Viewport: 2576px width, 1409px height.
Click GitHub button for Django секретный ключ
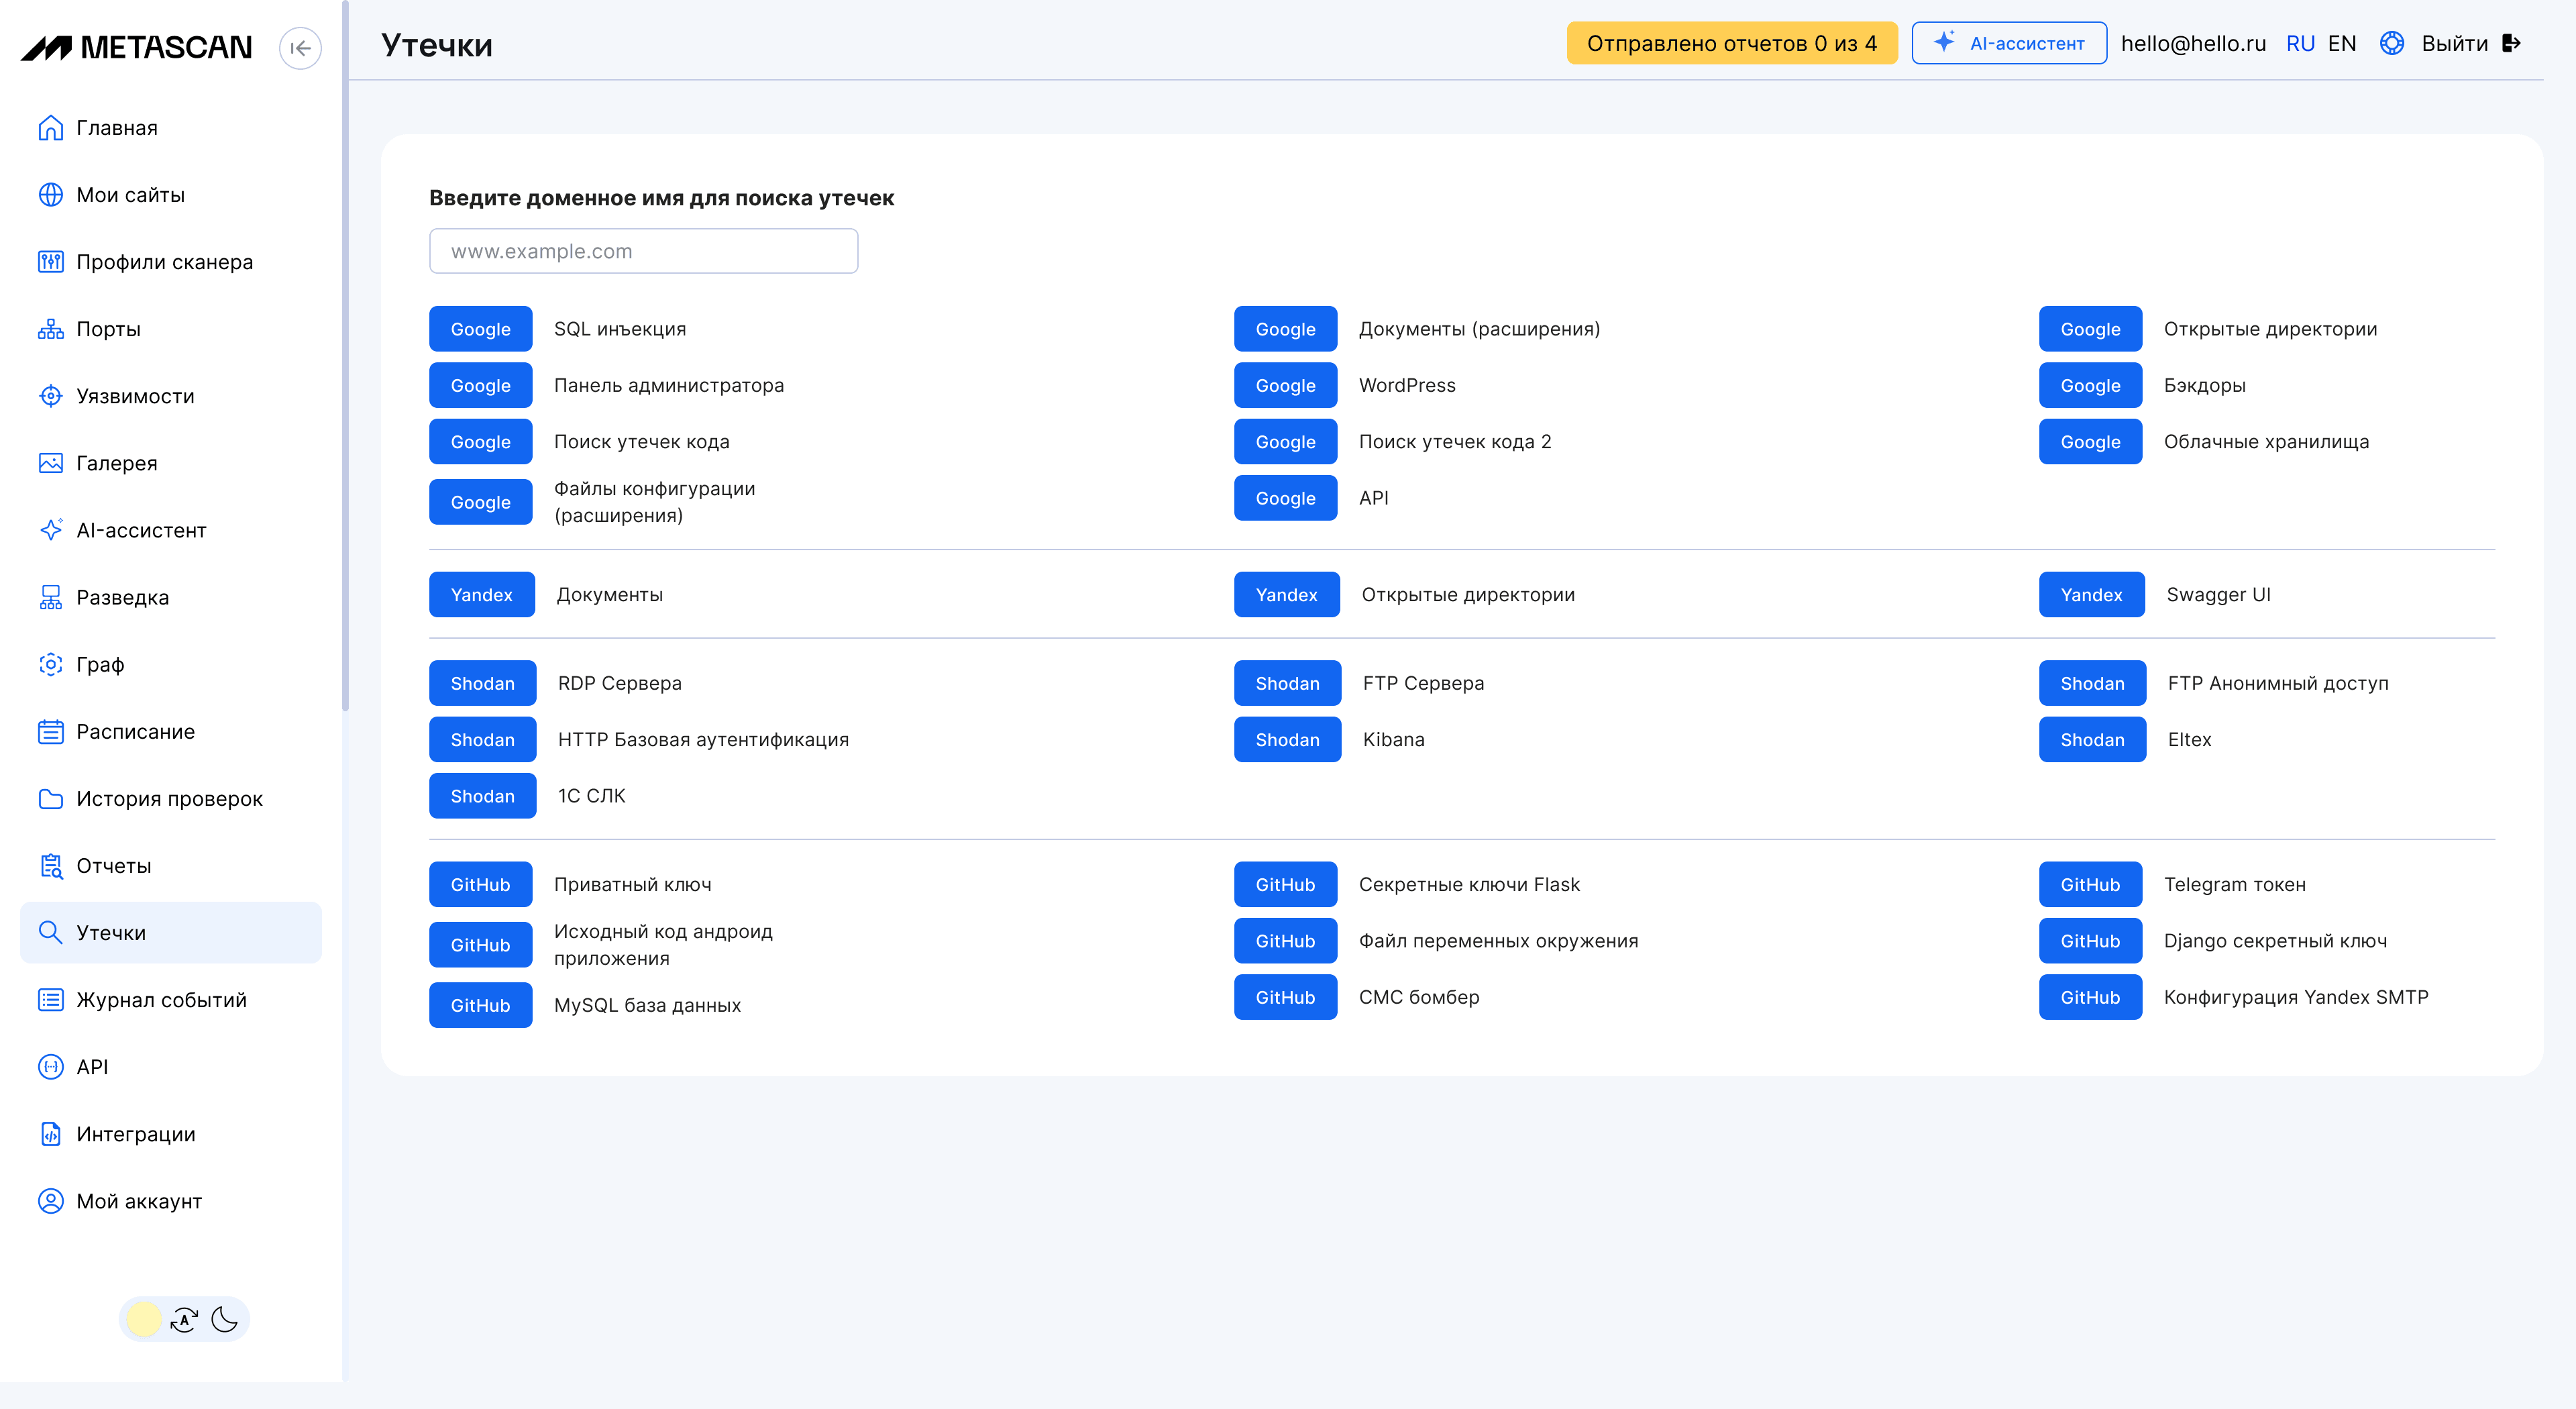(x=2090, y=941)
